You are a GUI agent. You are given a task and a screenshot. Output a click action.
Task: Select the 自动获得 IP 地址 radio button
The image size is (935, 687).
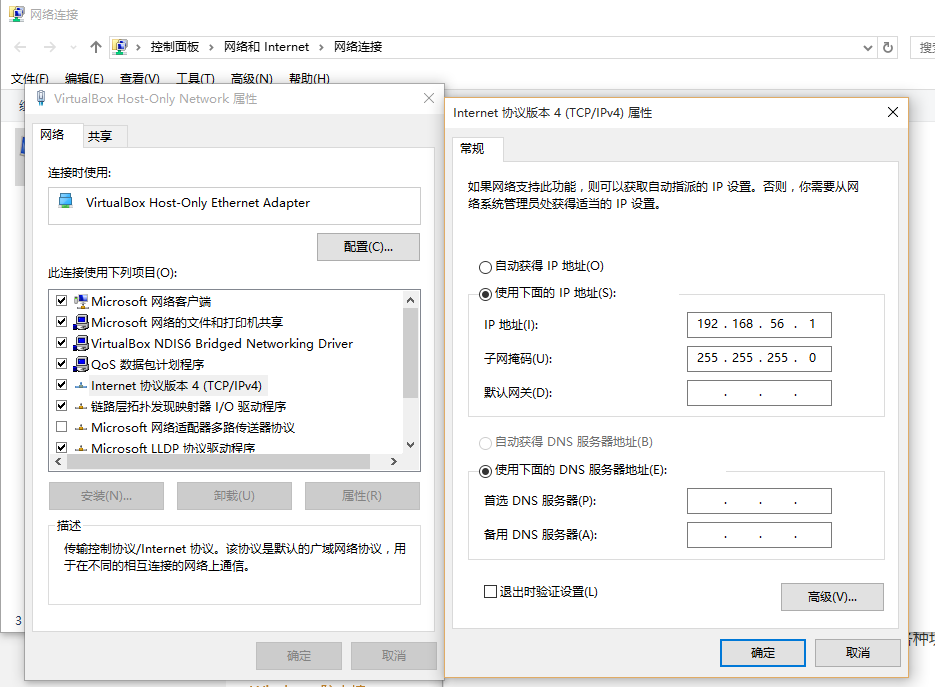[x=486, y=266]
